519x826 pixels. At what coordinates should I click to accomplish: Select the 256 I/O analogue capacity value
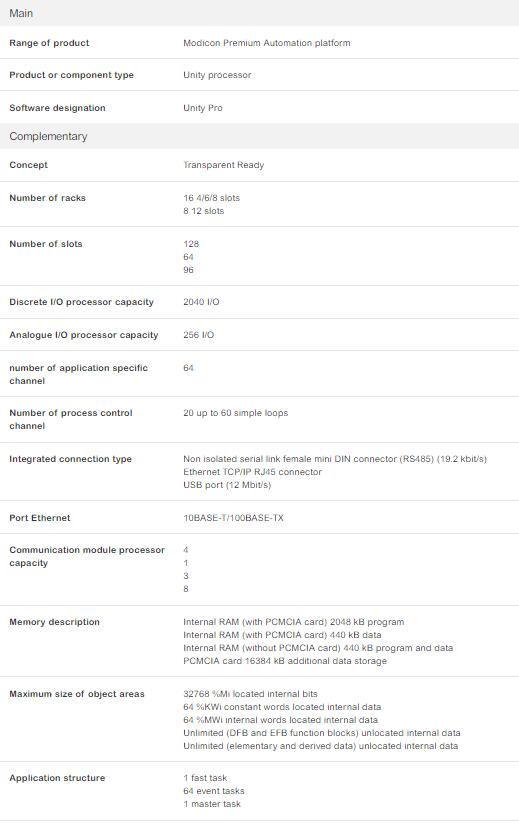(199, 335)
